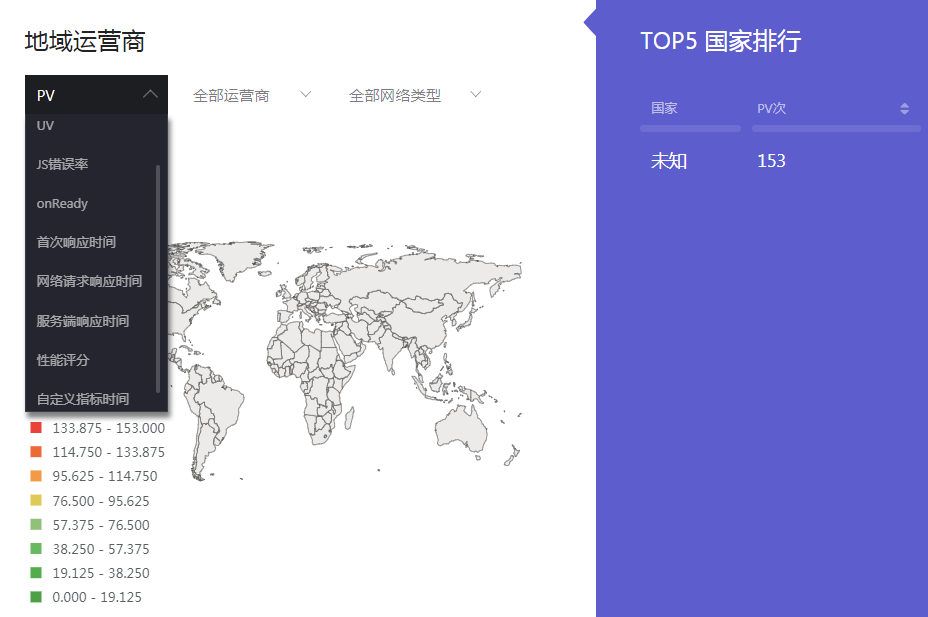The height and width of the screenshot is (617, 928).
Task: Choose 网络请求响应时间 option
Action: [96, 281]
